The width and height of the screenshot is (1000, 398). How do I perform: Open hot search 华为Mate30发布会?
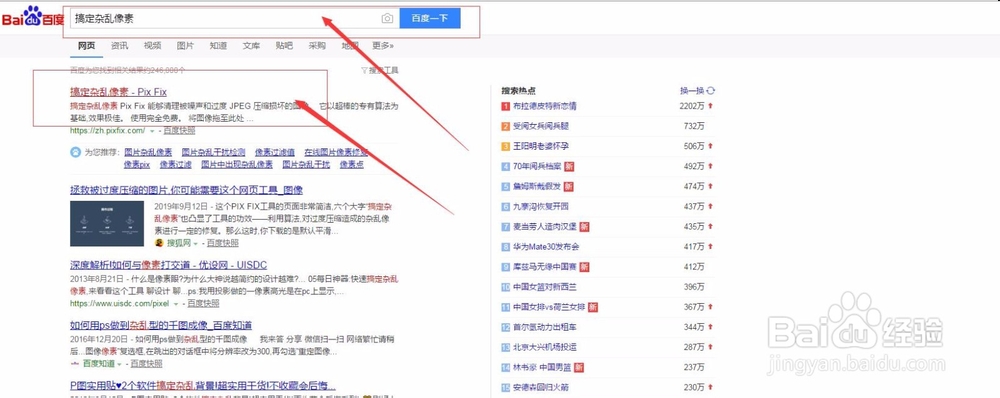[x=546, y=247]
